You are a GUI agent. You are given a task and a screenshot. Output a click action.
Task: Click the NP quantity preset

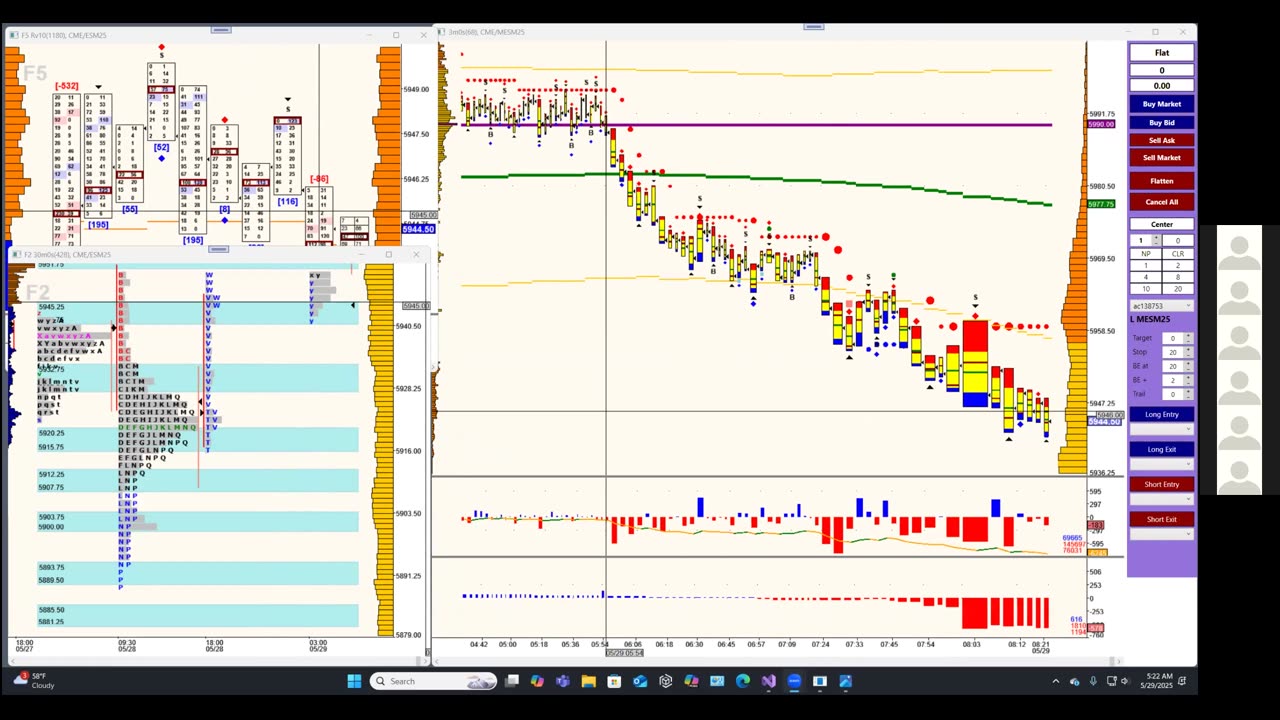(x=1145, y=254)
